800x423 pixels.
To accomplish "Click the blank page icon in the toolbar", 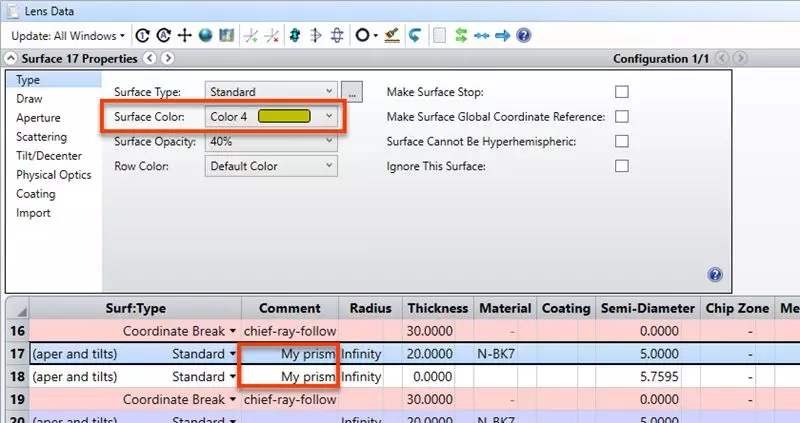I will coord(439,35).
